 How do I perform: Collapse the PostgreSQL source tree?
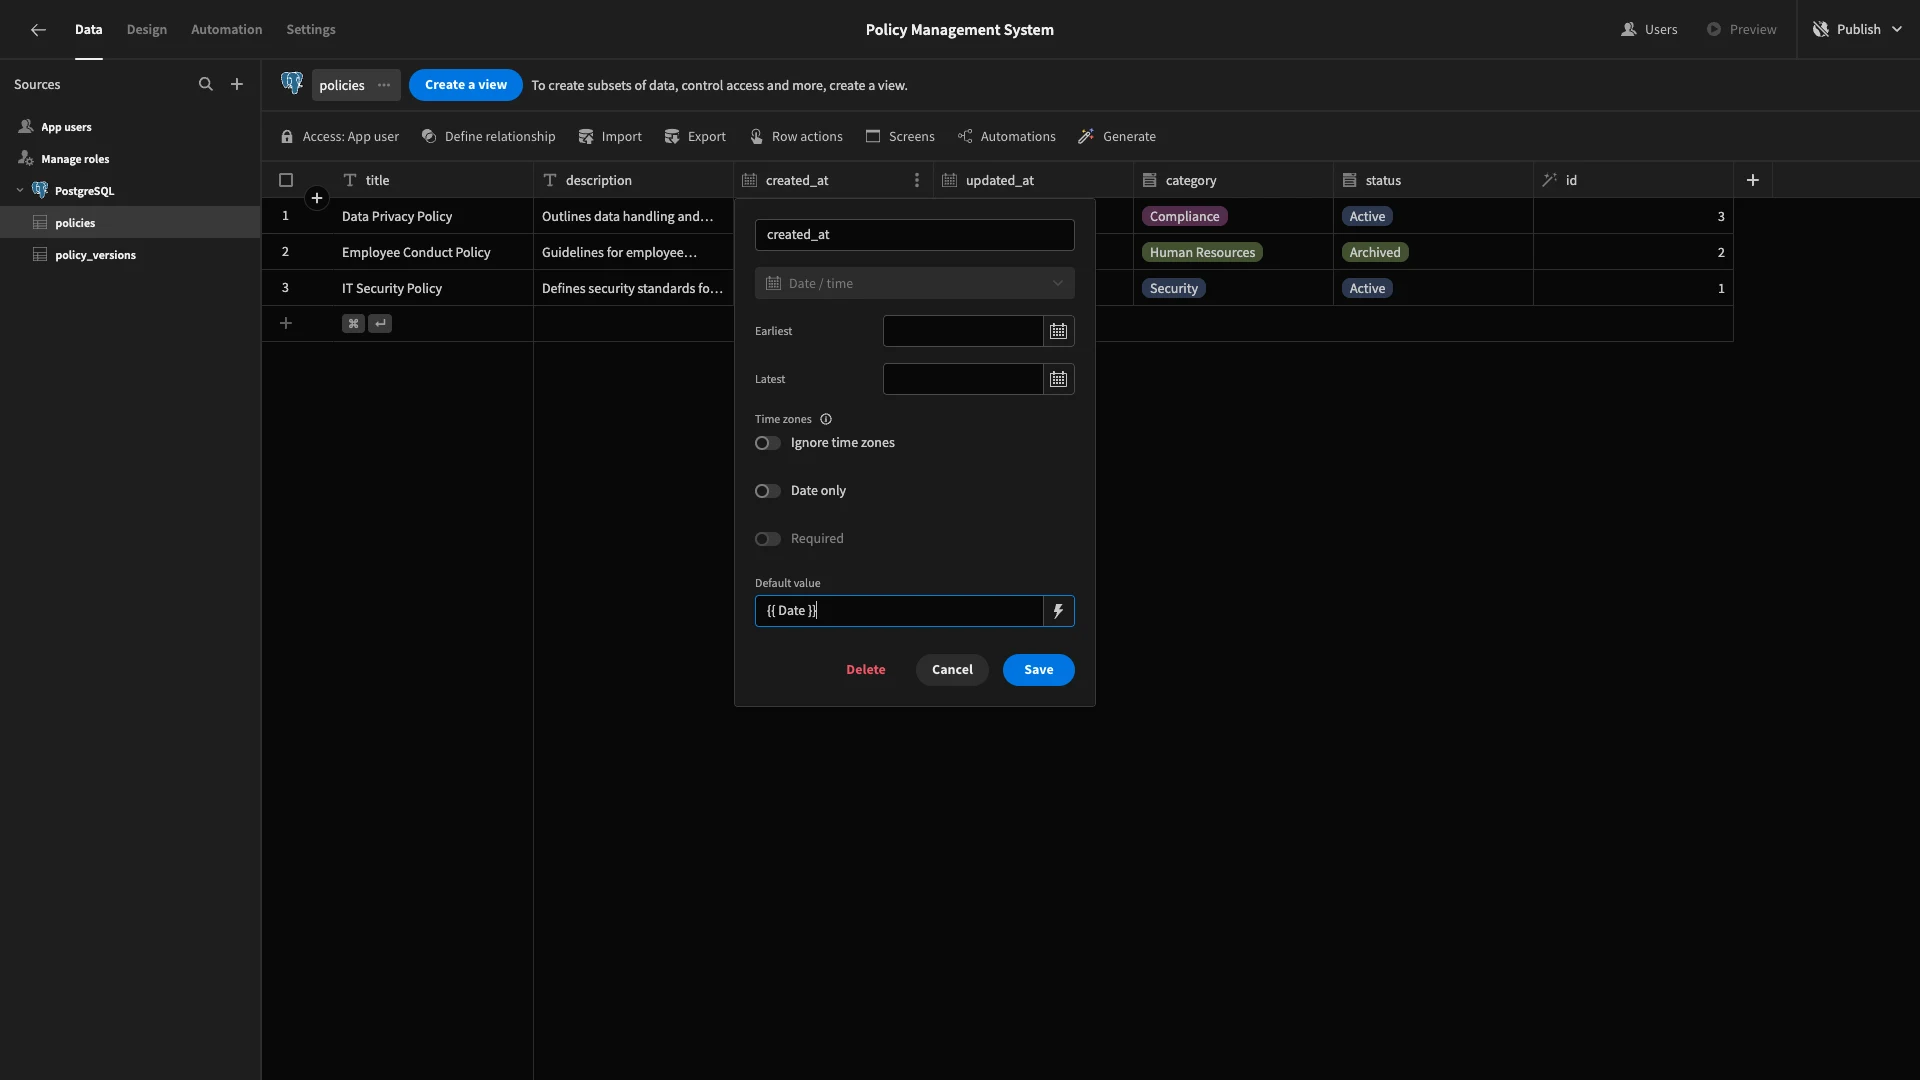tap(20, 191)
